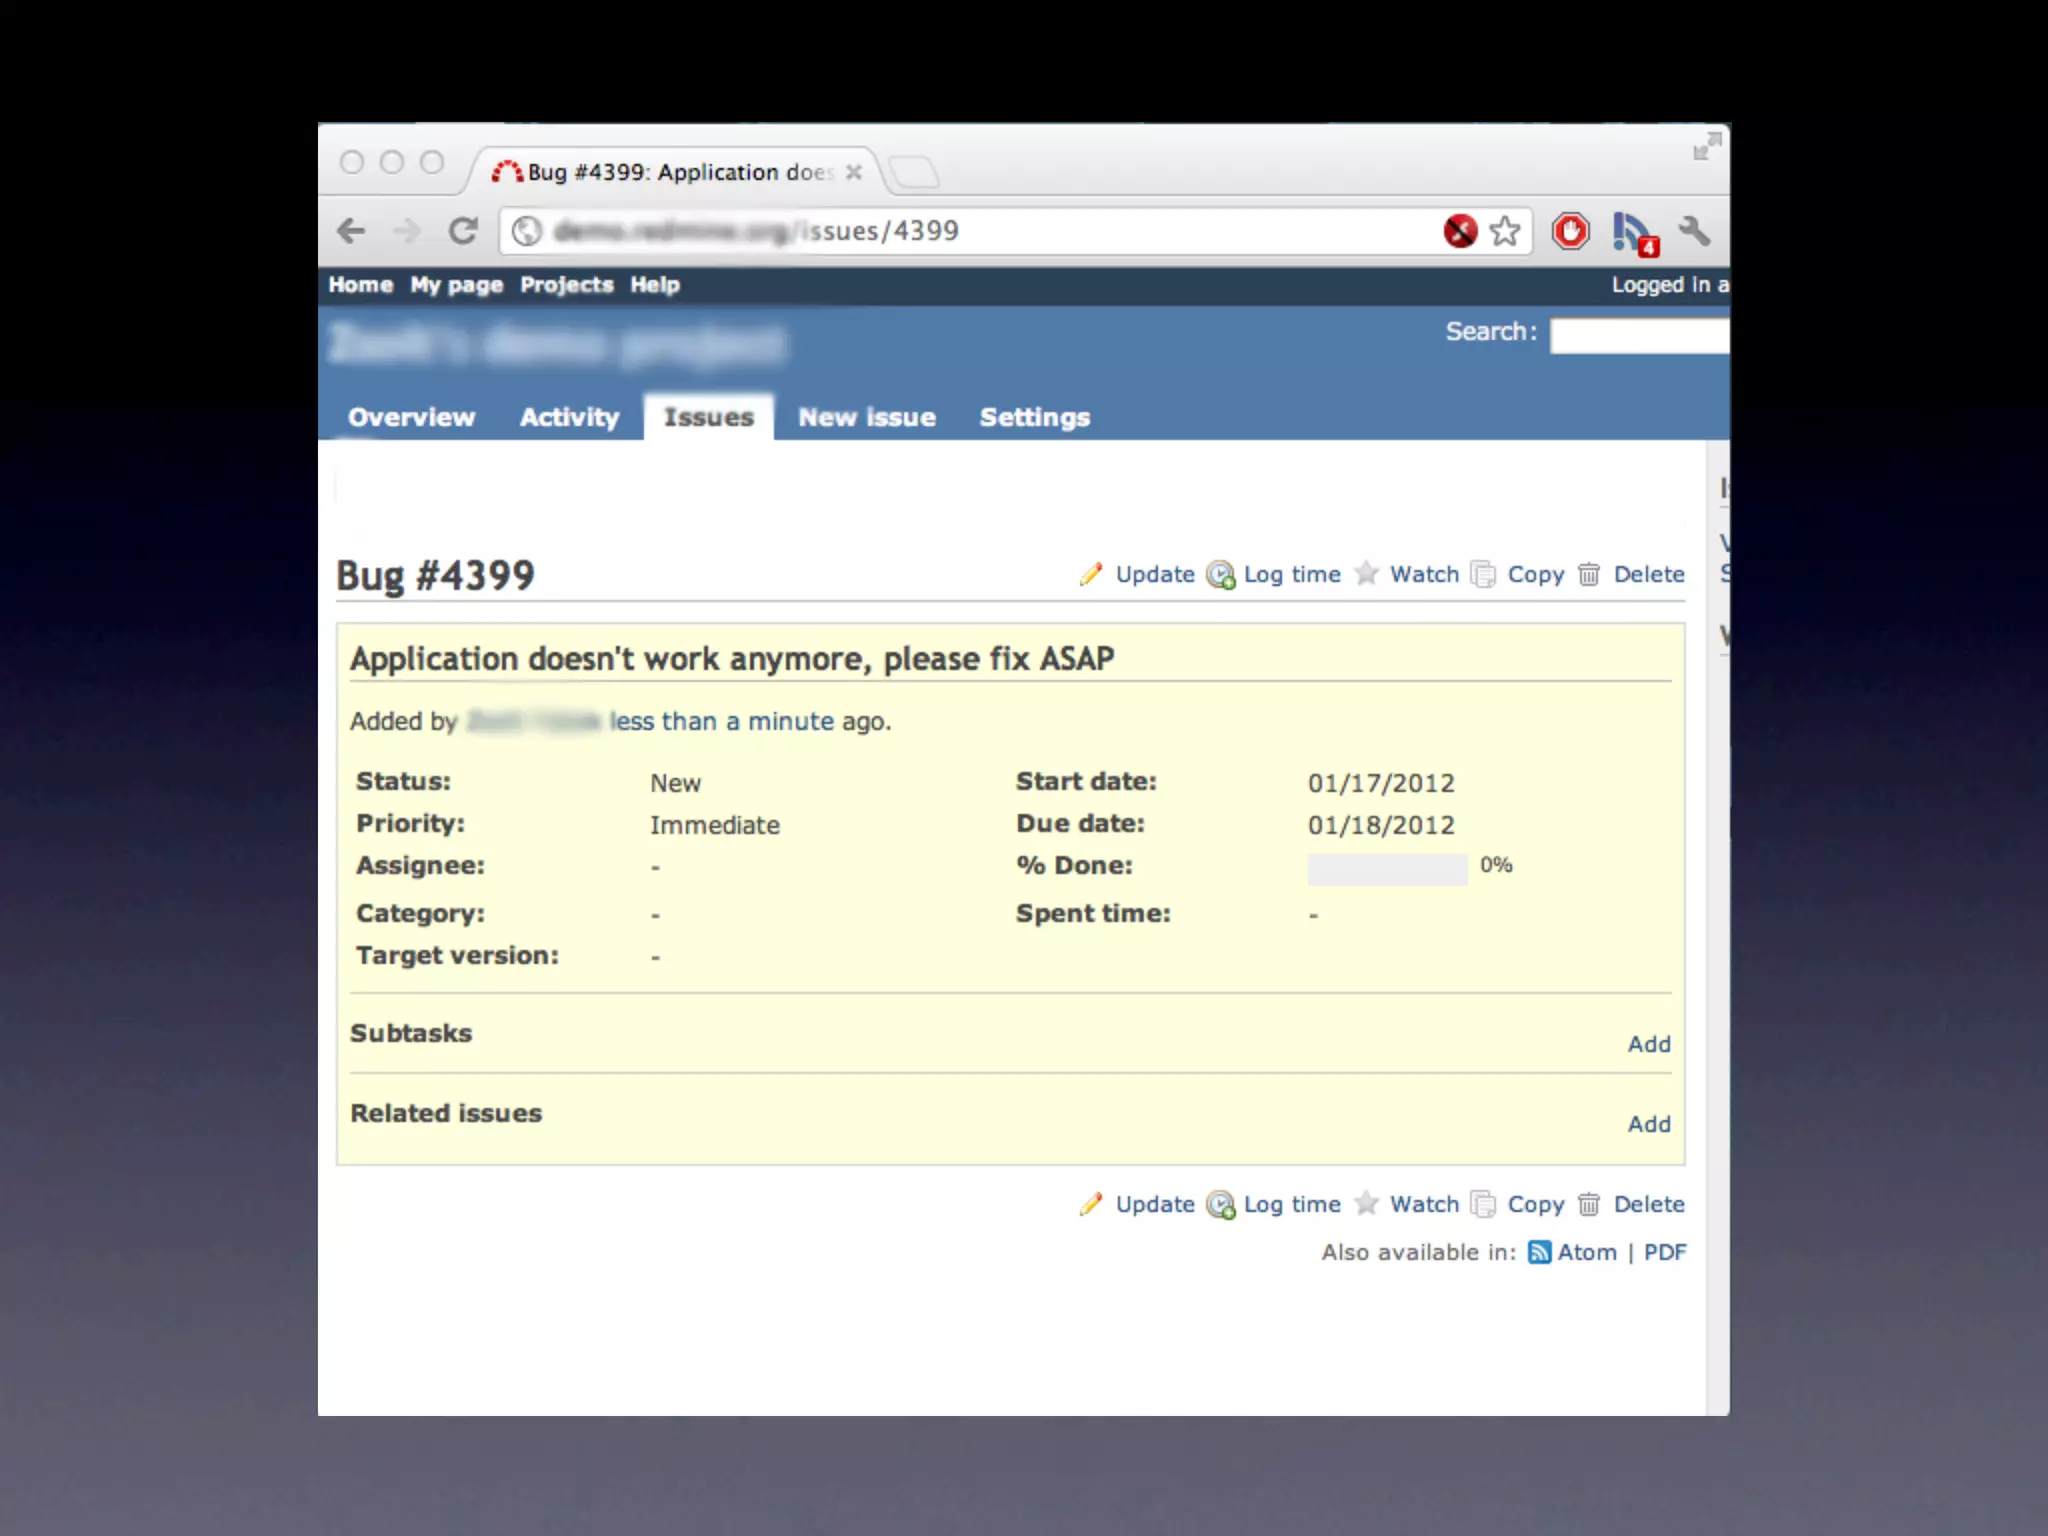Download the issue as PDF
Viewport: 2048px width, 1536px height.
click(1664, 1252)
